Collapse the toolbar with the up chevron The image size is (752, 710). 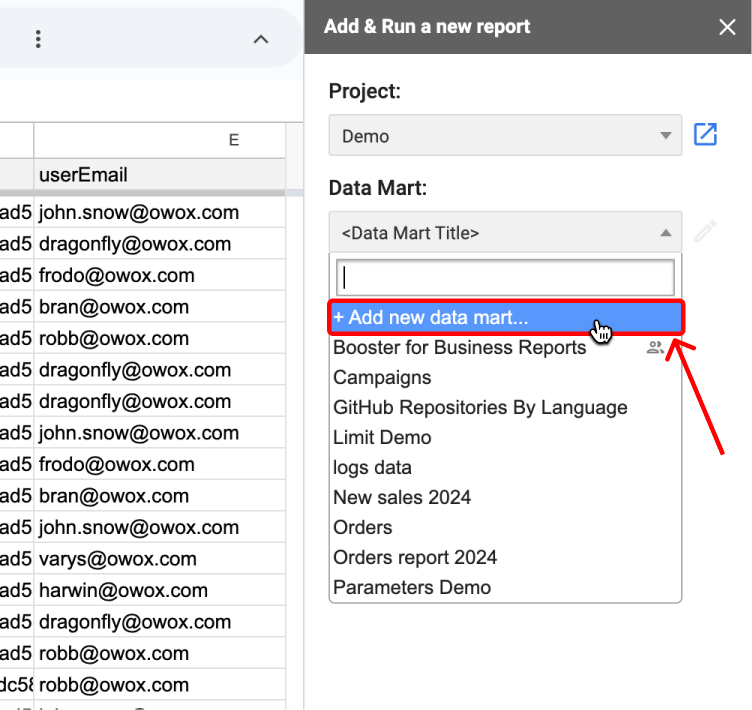(x=261, y=39)
